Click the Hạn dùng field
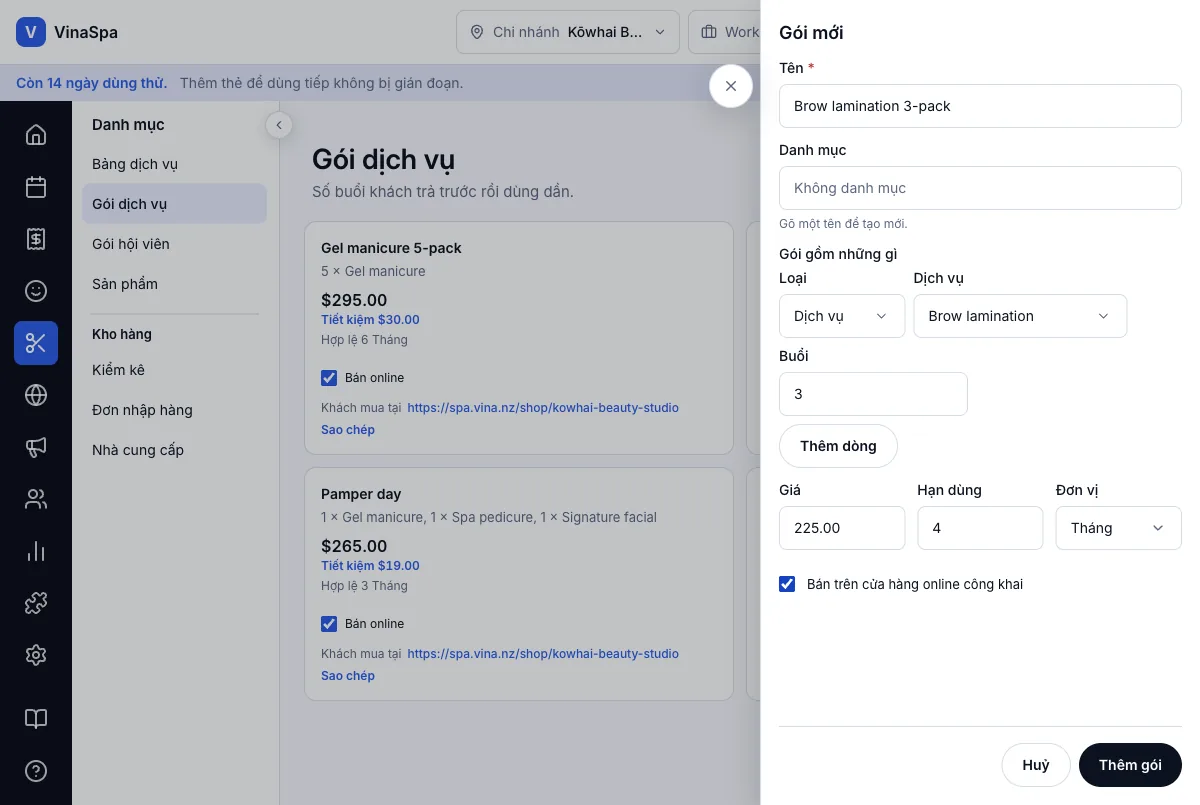Viewport: 1200px width, 805px height. 980,528
